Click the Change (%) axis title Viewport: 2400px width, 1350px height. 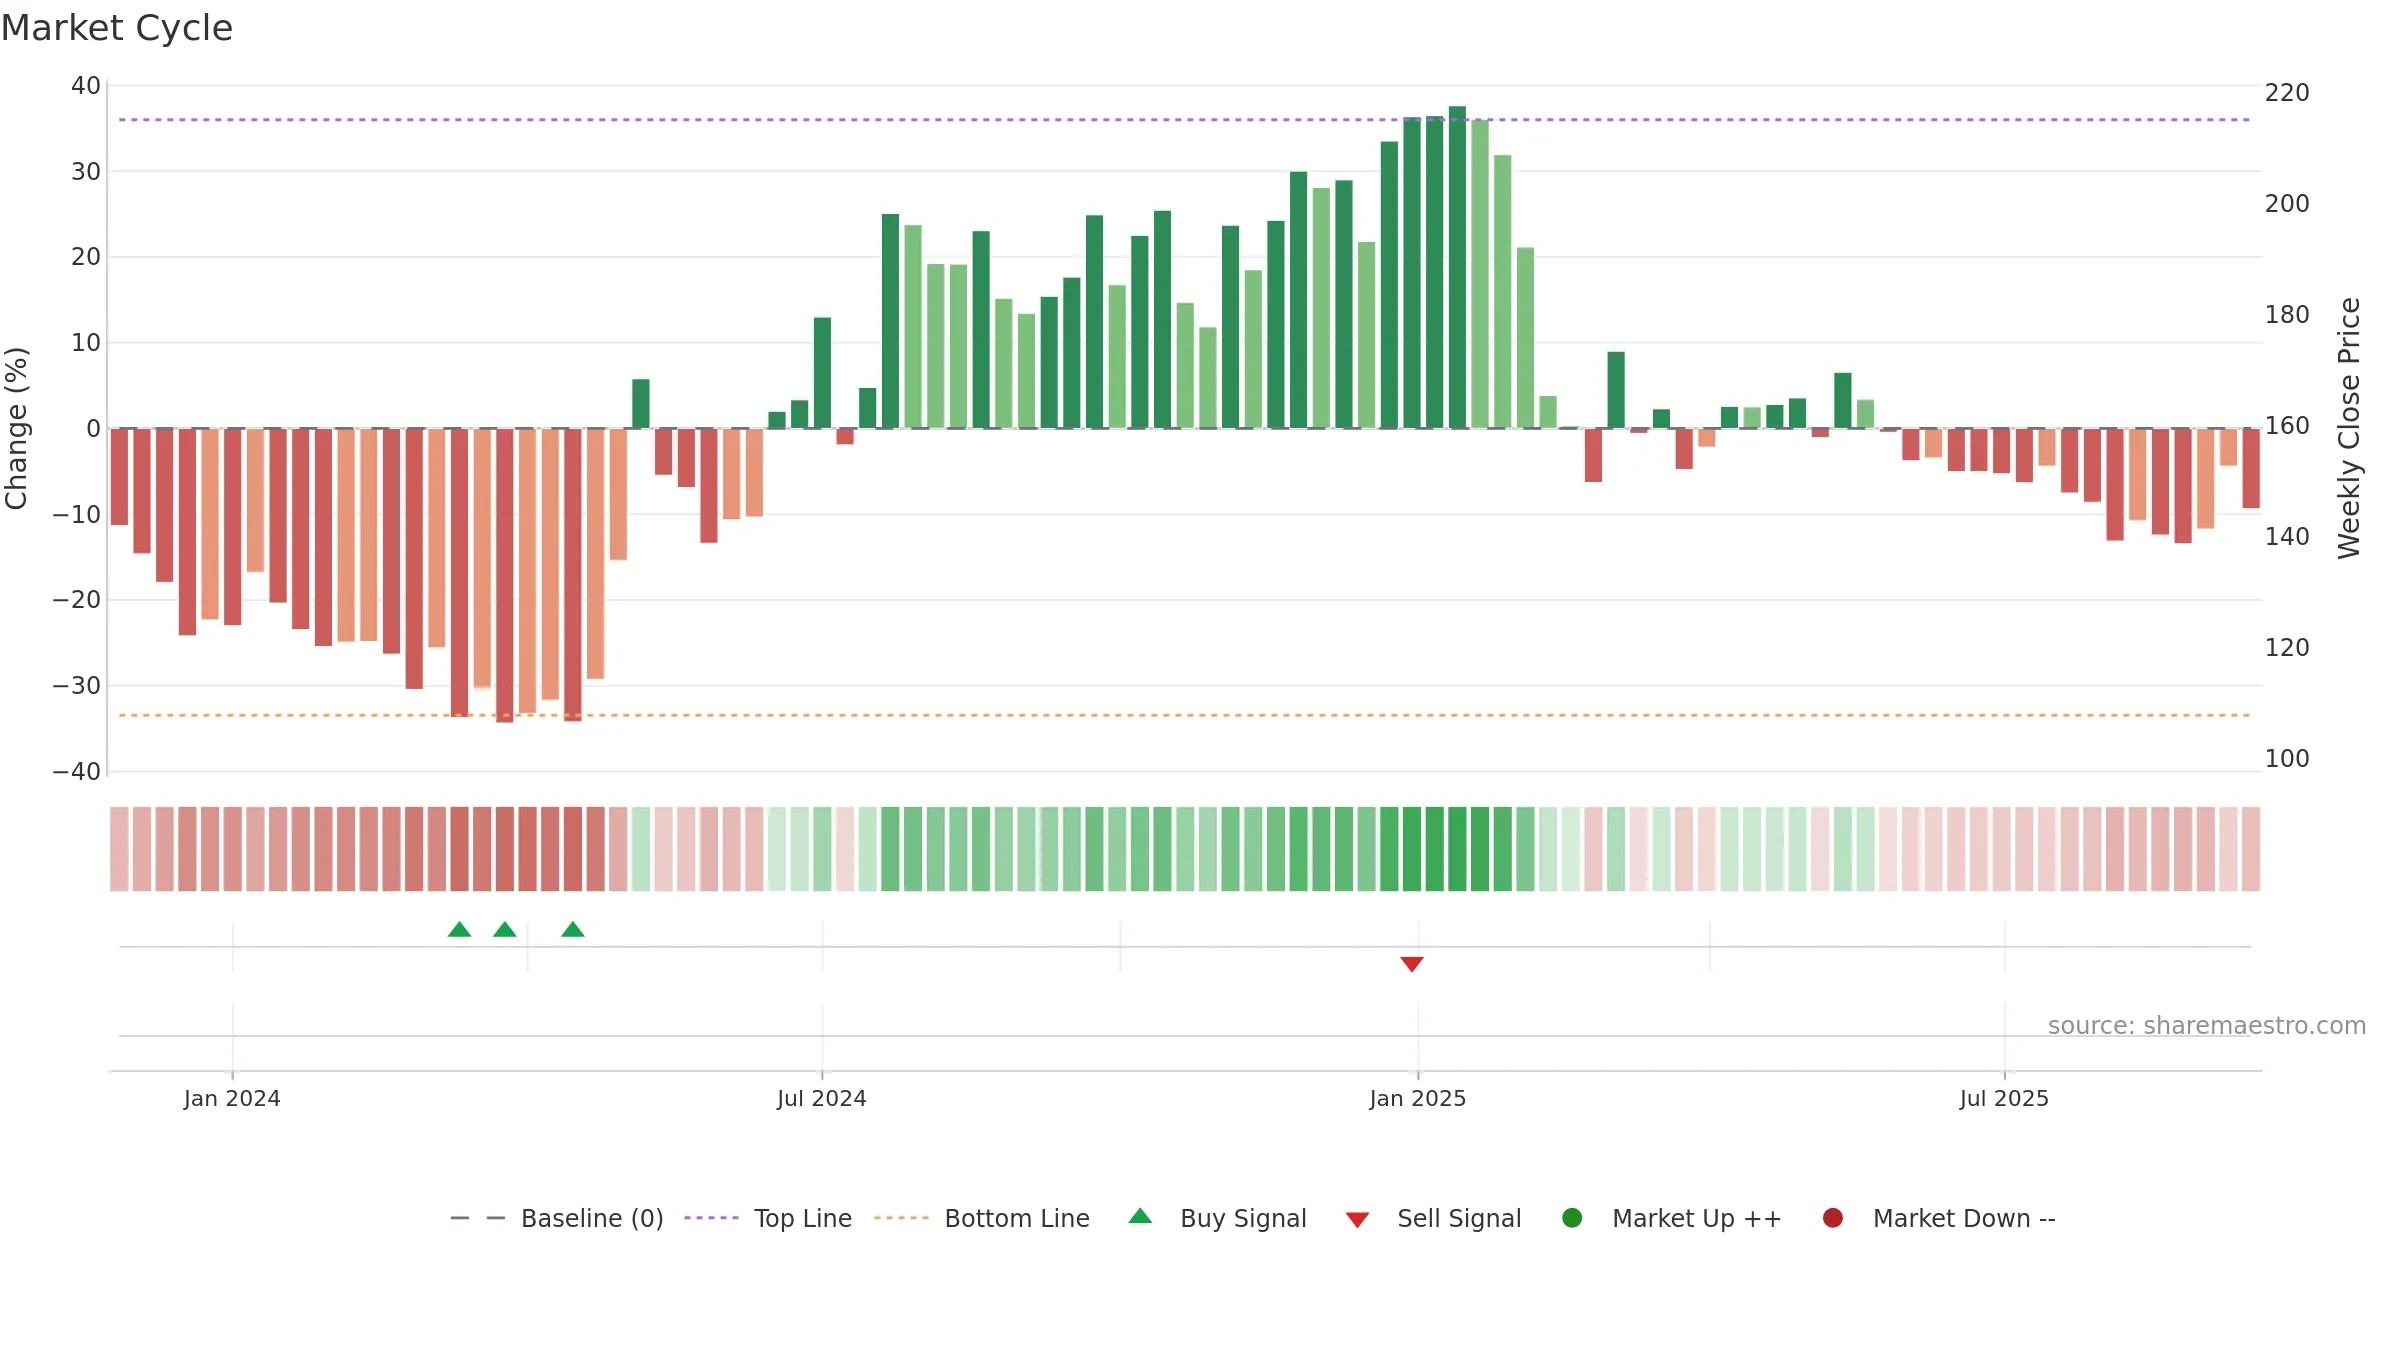tap(16, 428)
